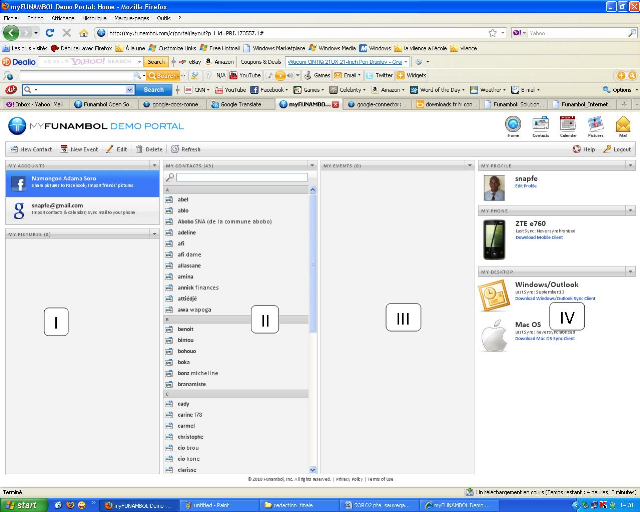Collapse the My Phone panel
This screenshot has width=640, height=512.
[630, 211]
